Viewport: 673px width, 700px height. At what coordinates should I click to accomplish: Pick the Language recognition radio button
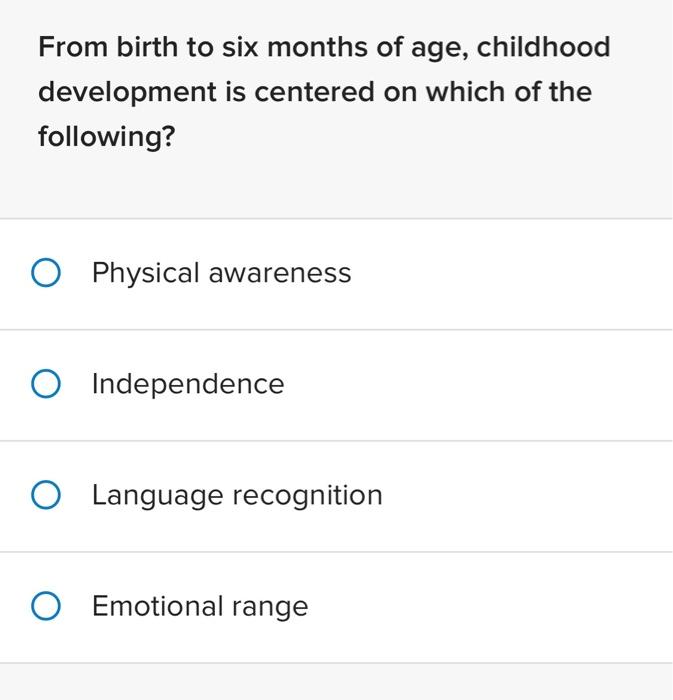[46, 495]
